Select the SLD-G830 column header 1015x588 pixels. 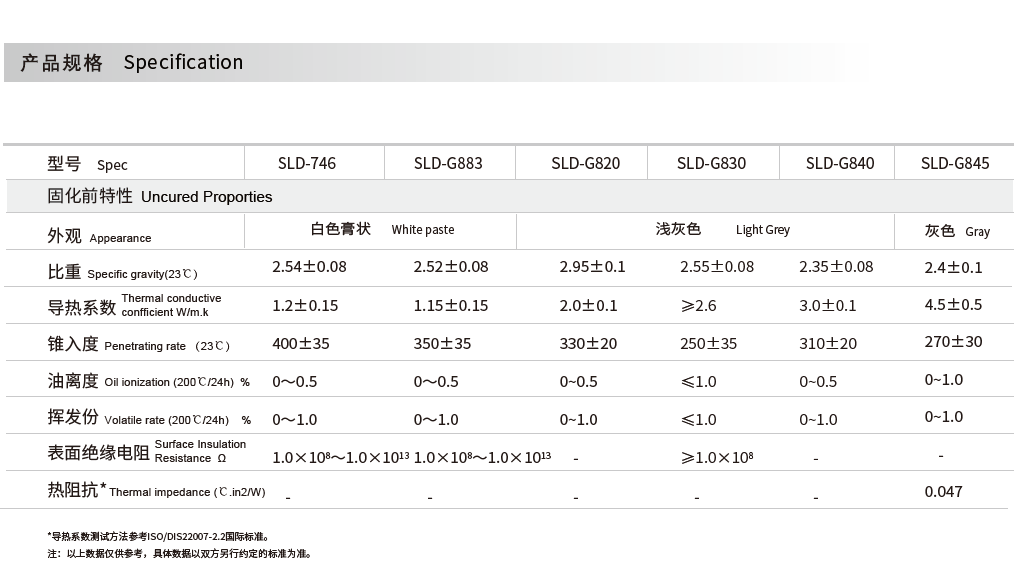tap(711, 163)
